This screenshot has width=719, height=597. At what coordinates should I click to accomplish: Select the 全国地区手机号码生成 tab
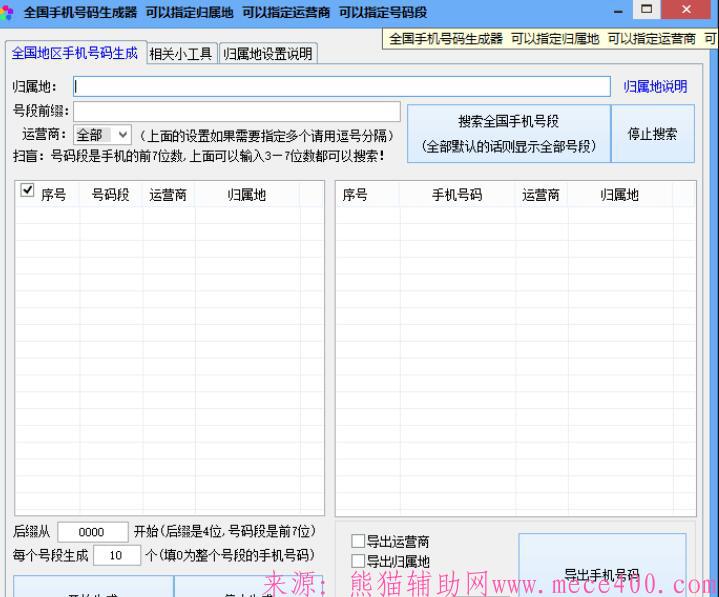75,53
